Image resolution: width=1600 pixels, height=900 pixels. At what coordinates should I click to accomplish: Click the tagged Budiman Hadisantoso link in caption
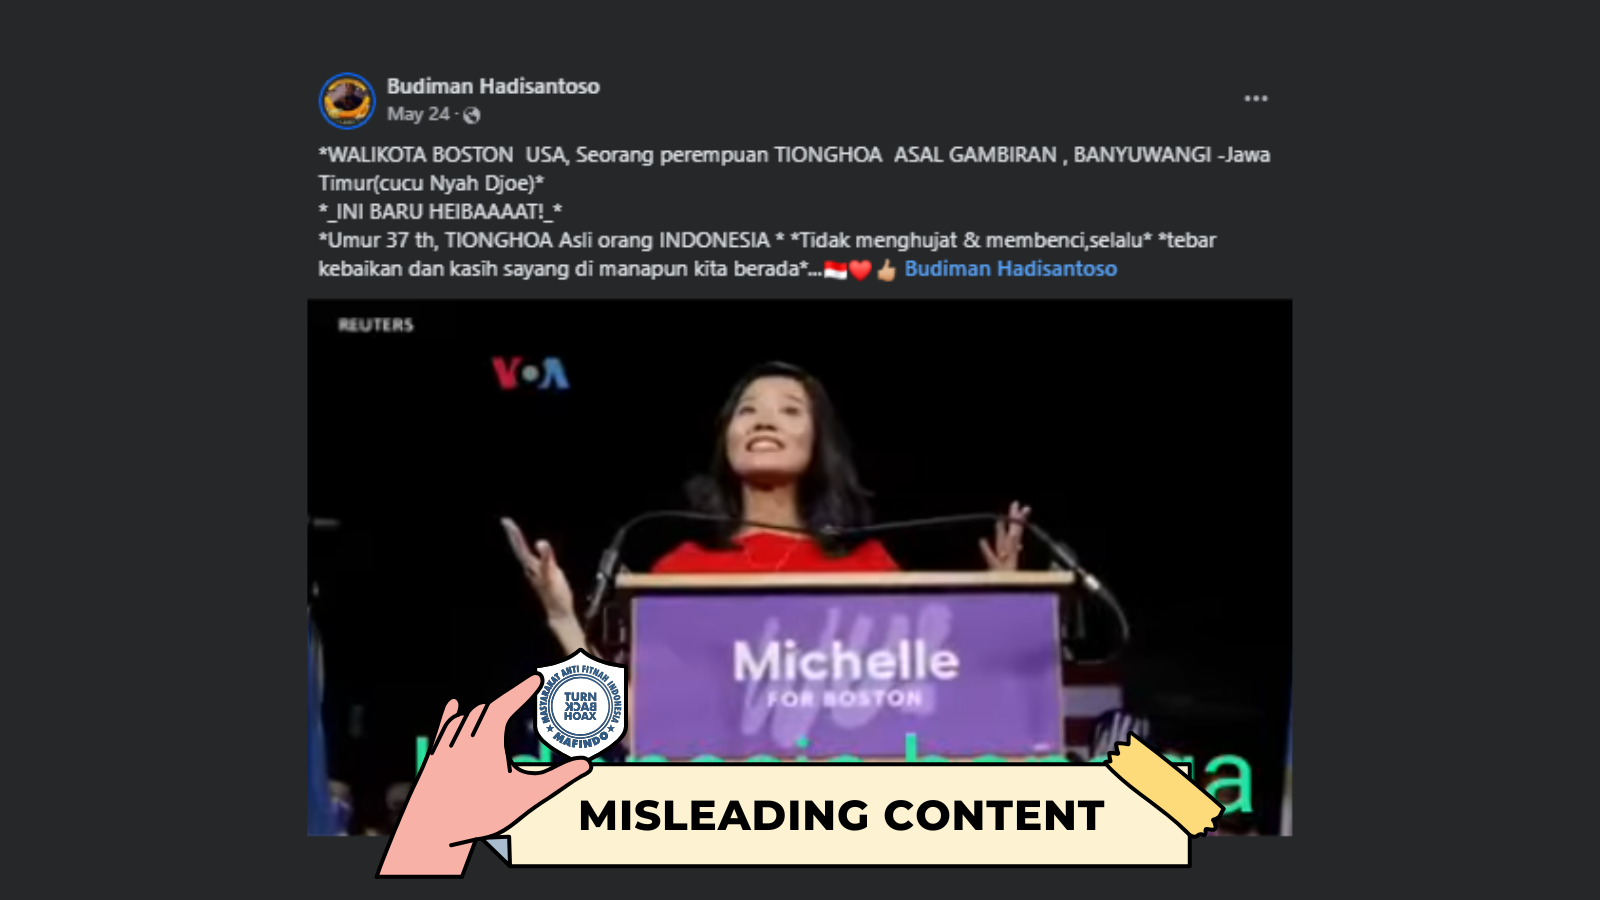[1010, 269]
